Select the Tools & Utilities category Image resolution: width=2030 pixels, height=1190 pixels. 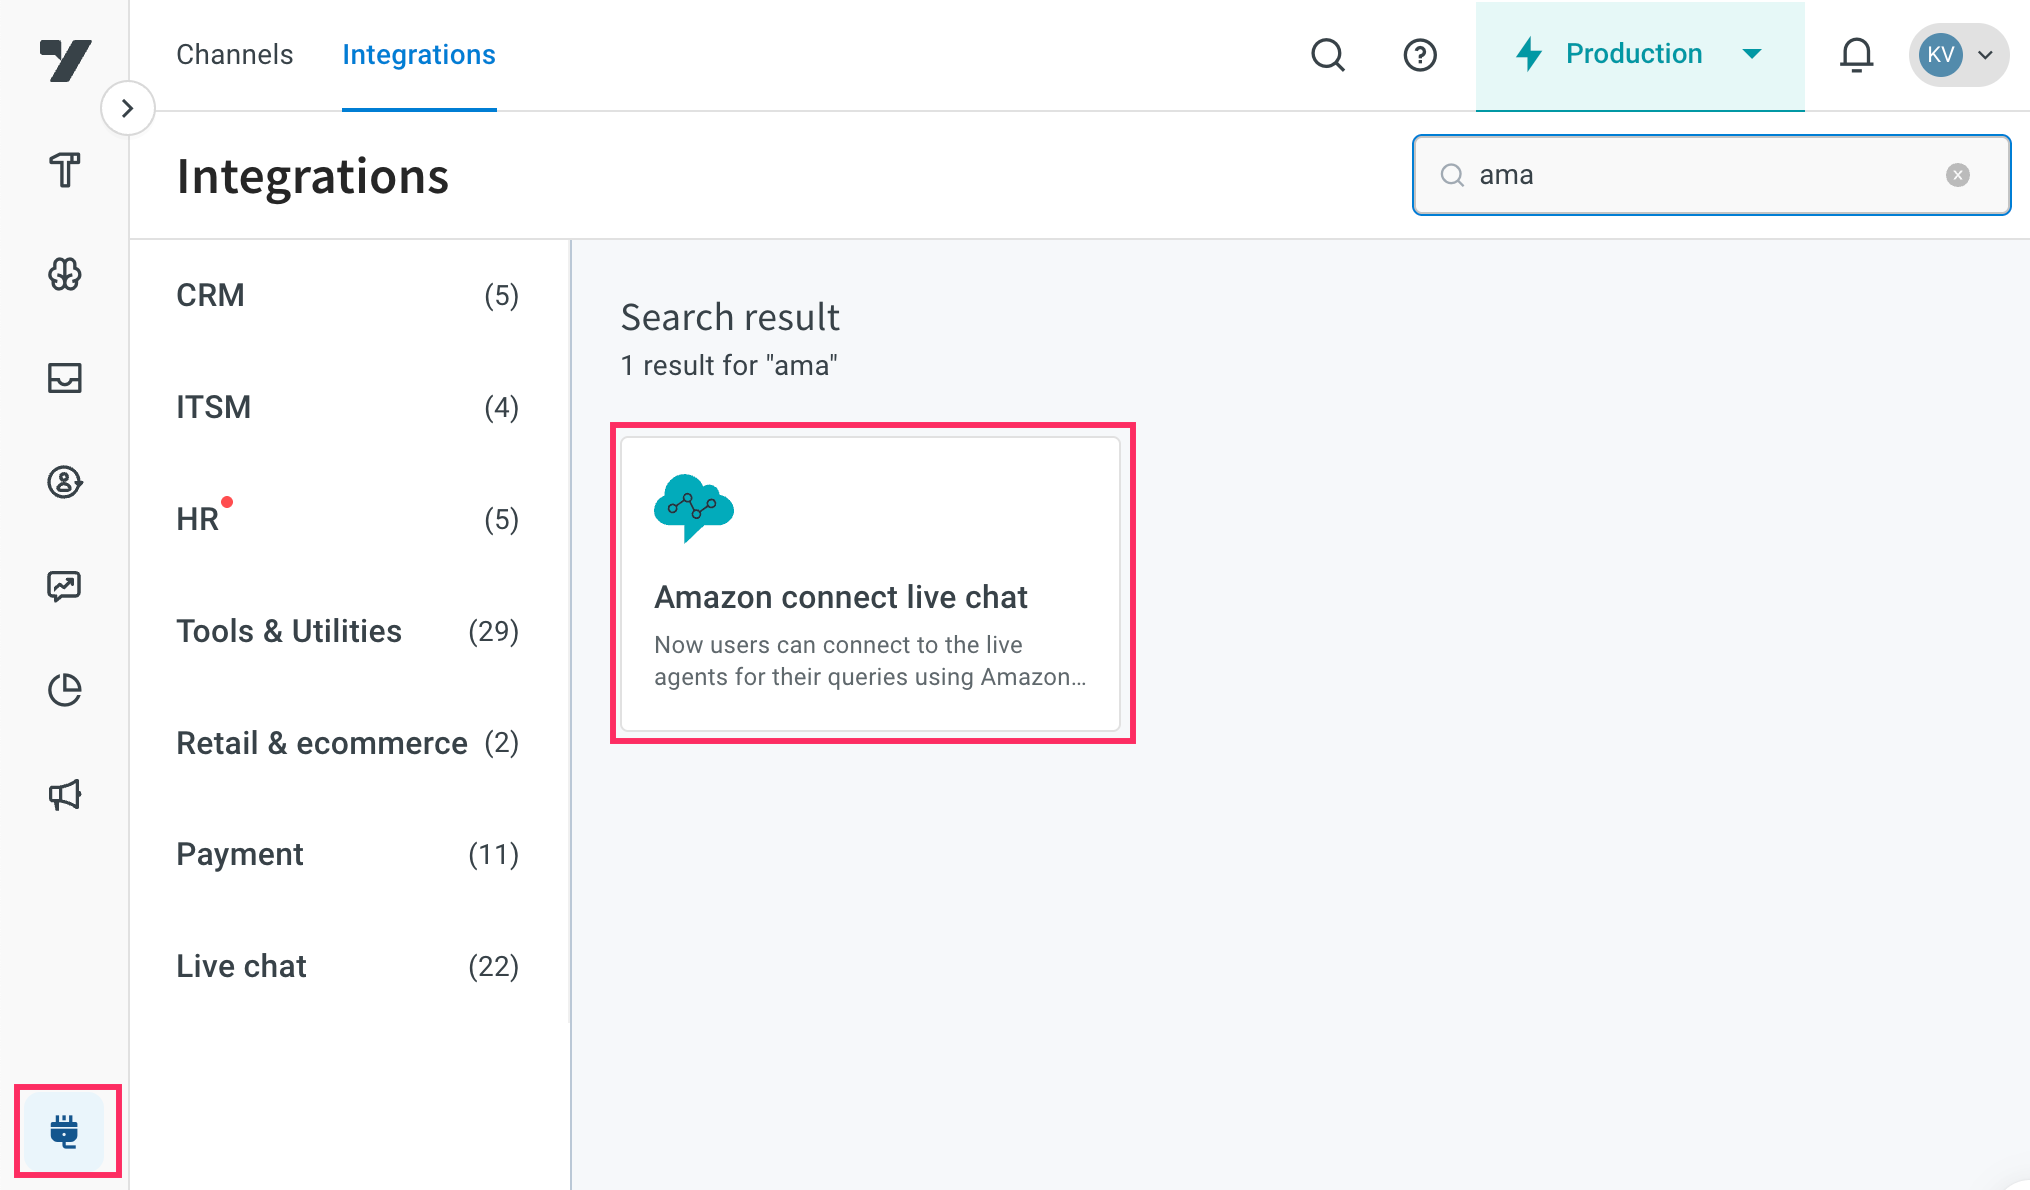point(348,631)
